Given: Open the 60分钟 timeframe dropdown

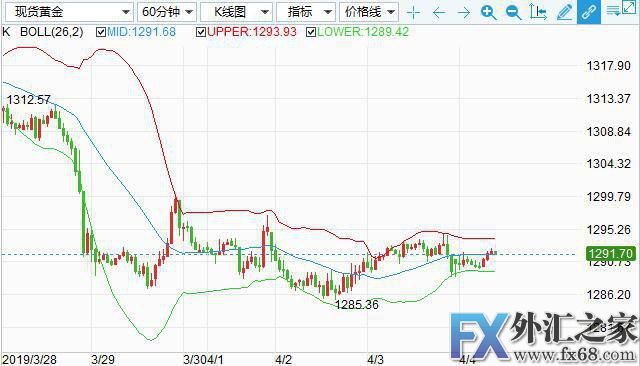Looking at the screenshot, I should 167,12.
